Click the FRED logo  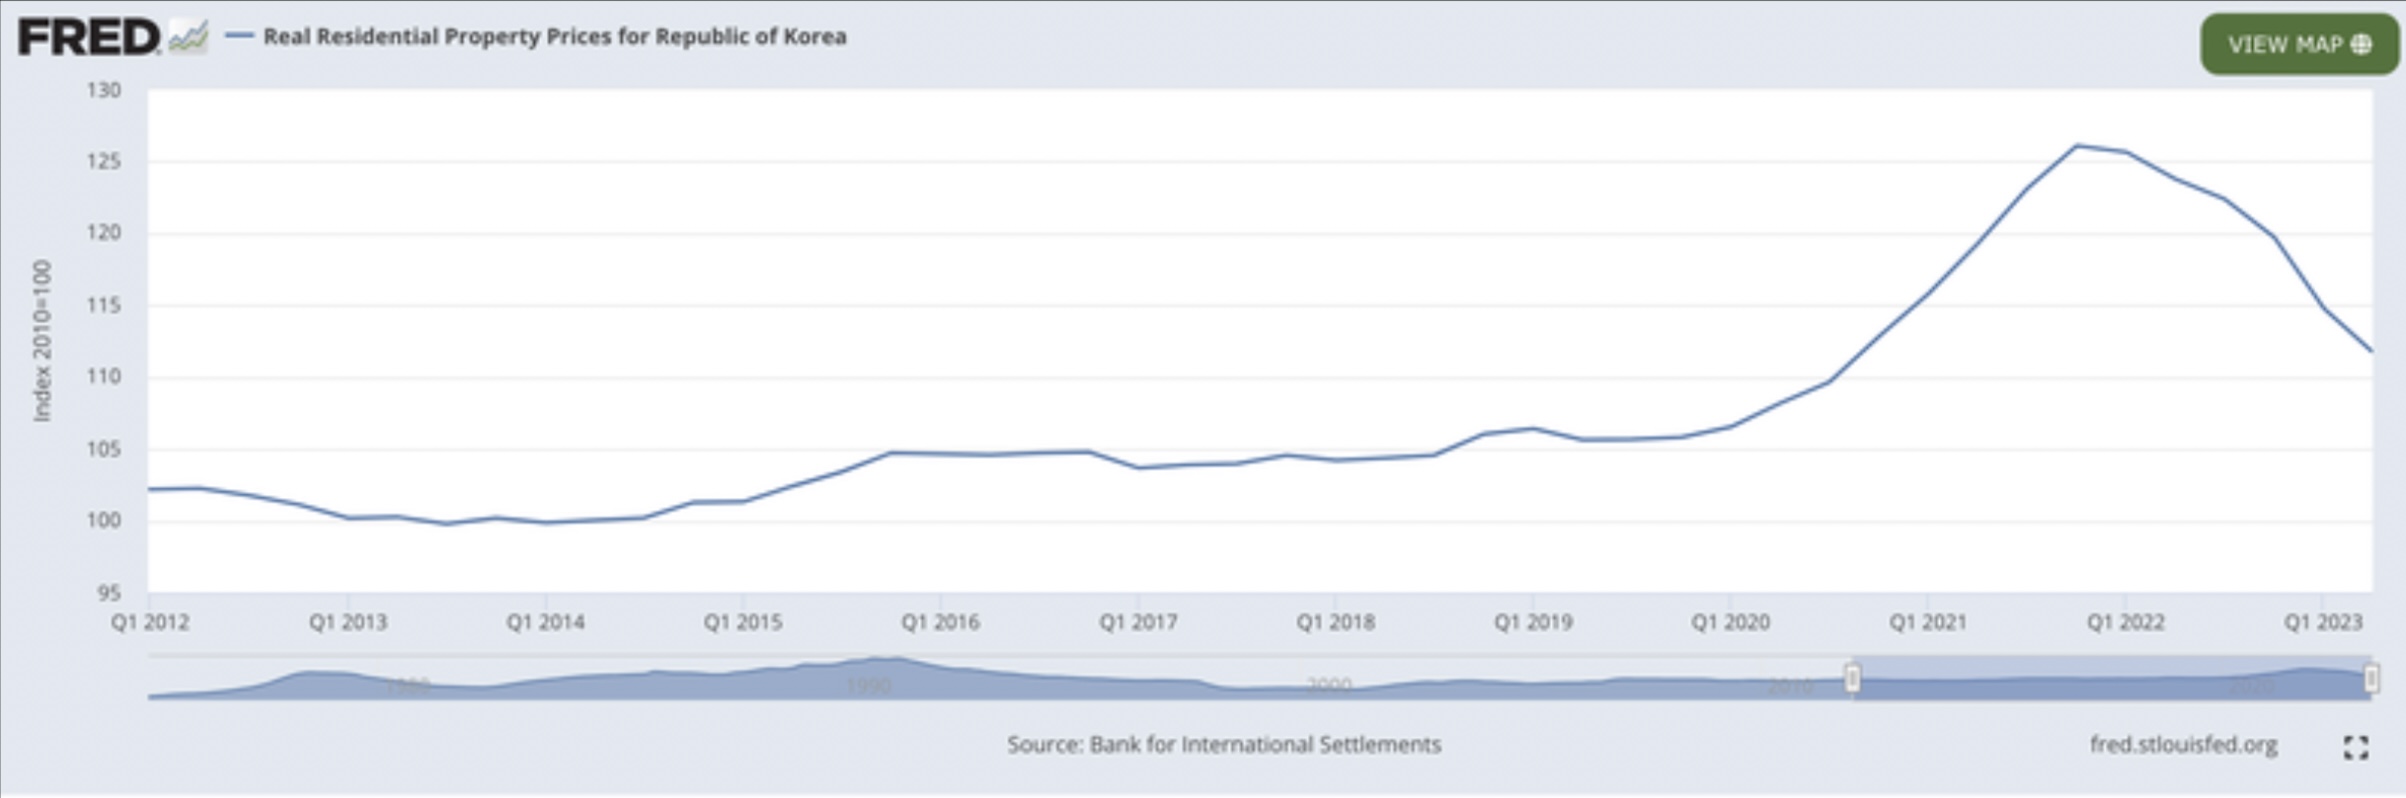(88, 38)
